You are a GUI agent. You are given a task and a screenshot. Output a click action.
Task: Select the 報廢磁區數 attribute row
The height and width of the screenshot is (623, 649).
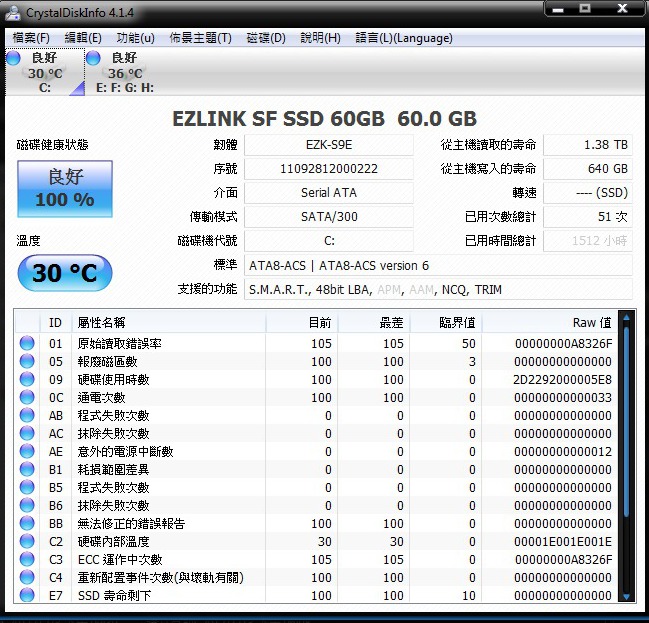(317, 361)
